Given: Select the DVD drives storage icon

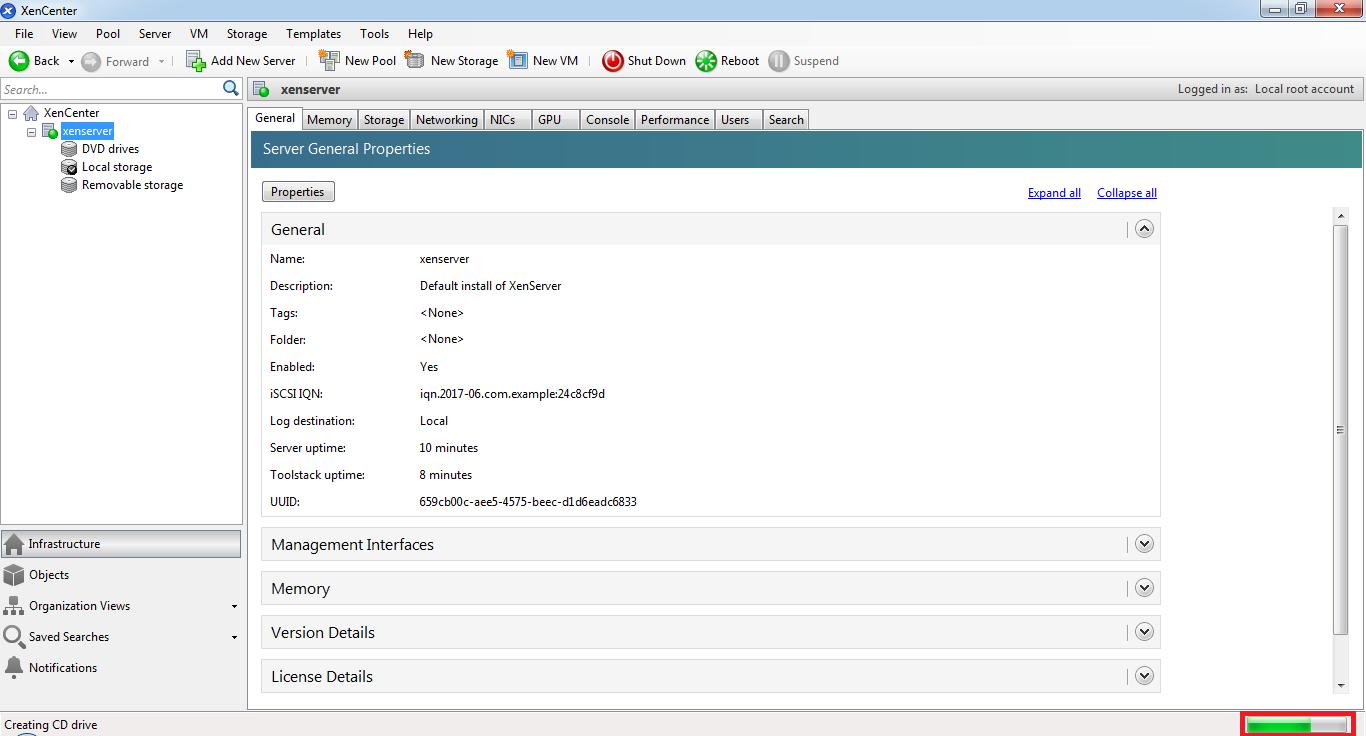Looking at the screenshot, I should pos(69,149).
